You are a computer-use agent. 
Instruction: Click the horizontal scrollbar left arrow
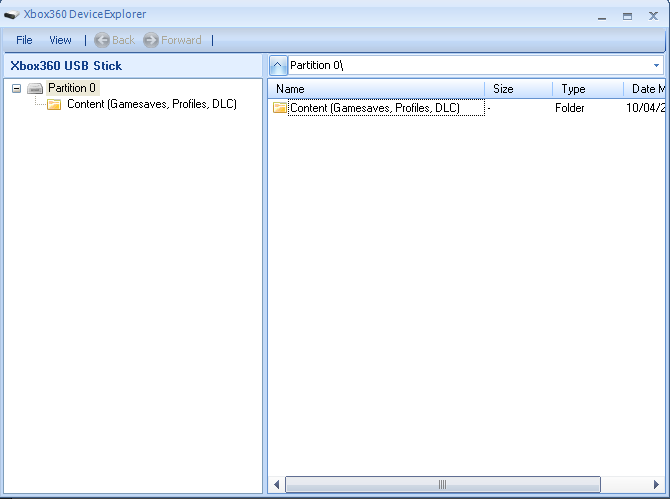(x=276, y=484)
